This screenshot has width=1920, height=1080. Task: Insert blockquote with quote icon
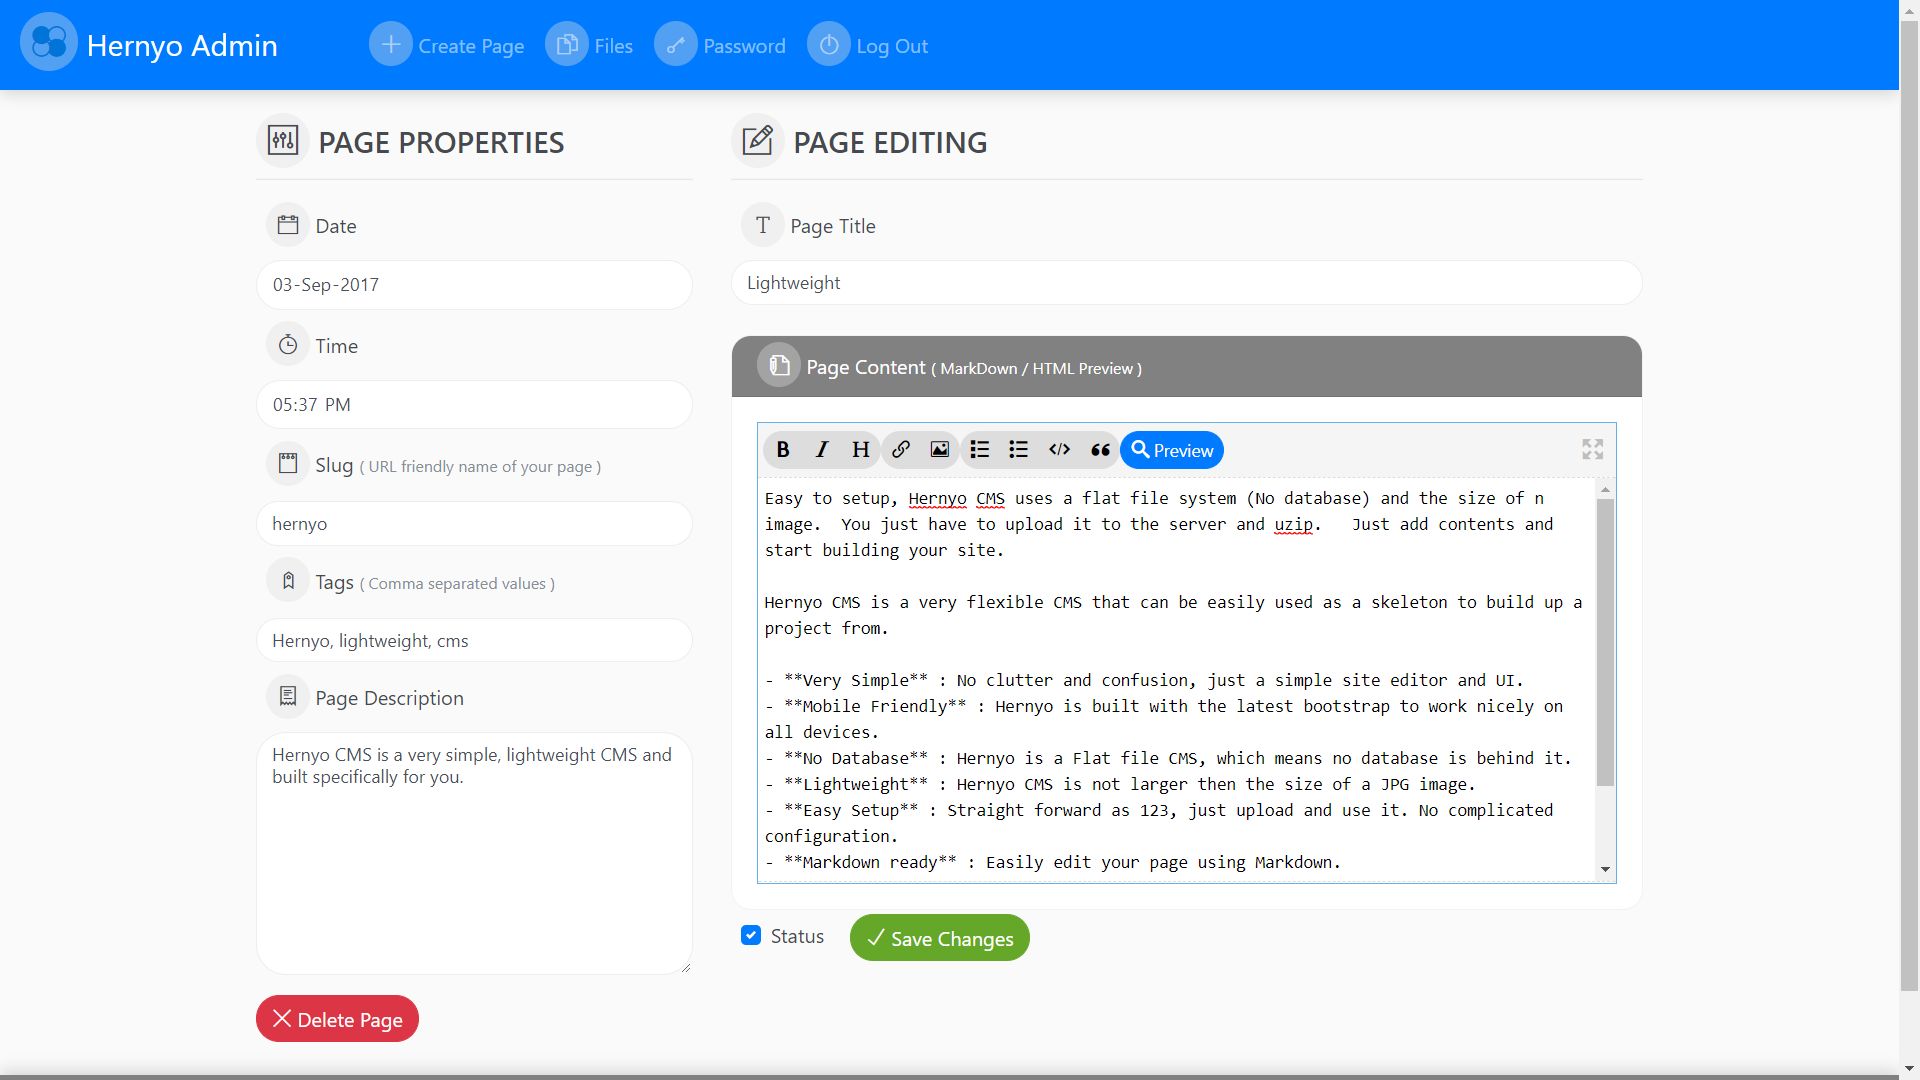click(x=1100, y=450)
